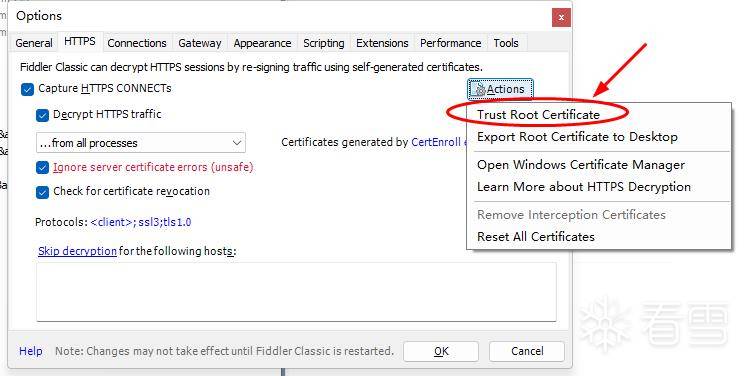Open the Gateway tab

pos(199,43)
